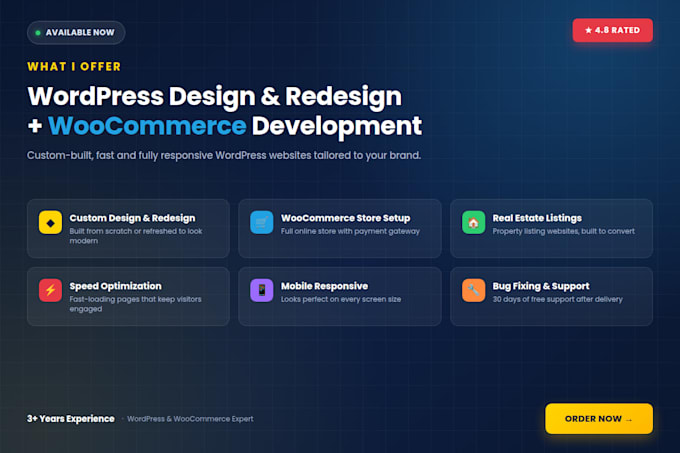Click the 4.8 RATED red badge
680x453 pixels.
(612, 30)
